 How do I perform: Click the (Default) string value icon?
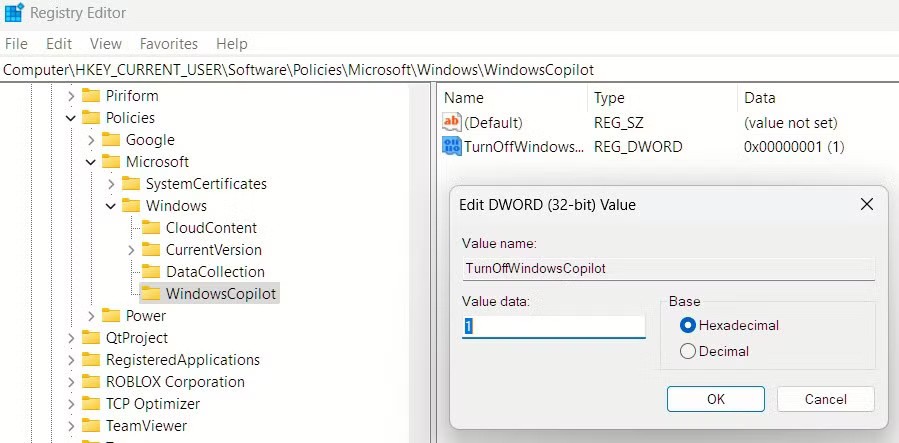pyautogui.click(x=452, y=123)
